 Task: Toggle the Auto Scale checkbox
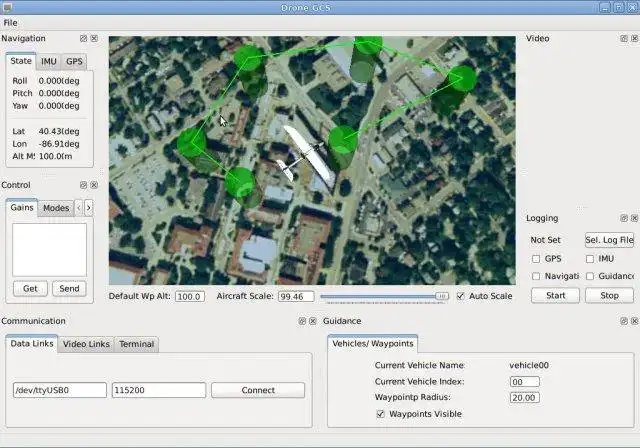(x=460, y=296)
